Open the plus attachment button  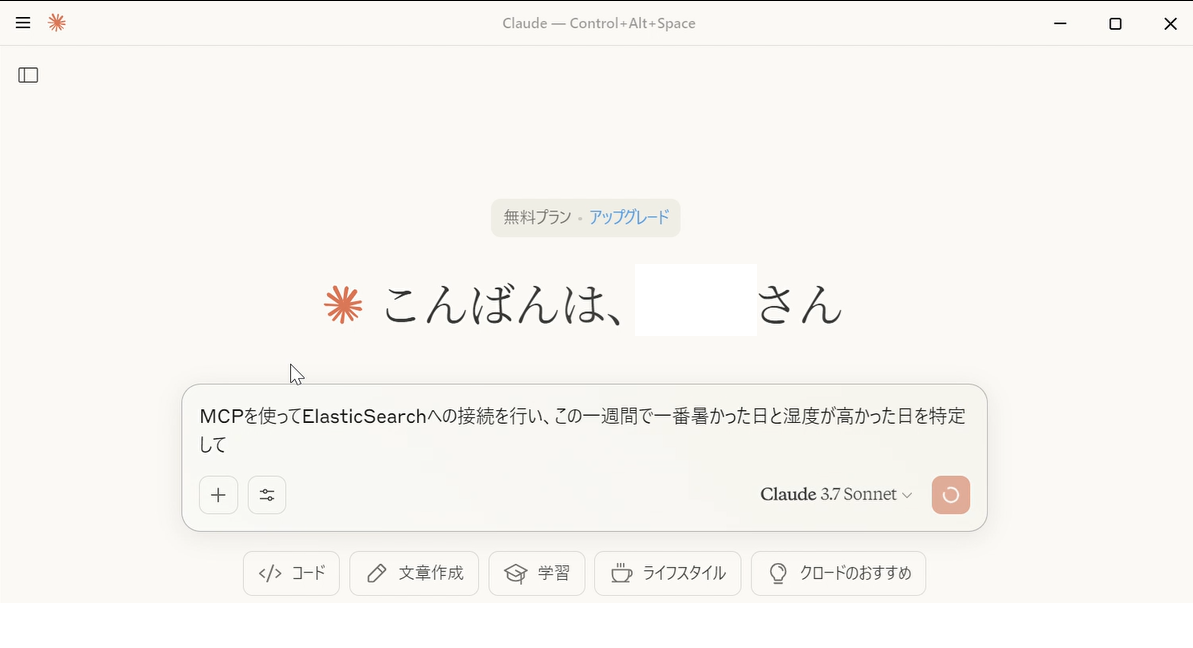(218, 495)
